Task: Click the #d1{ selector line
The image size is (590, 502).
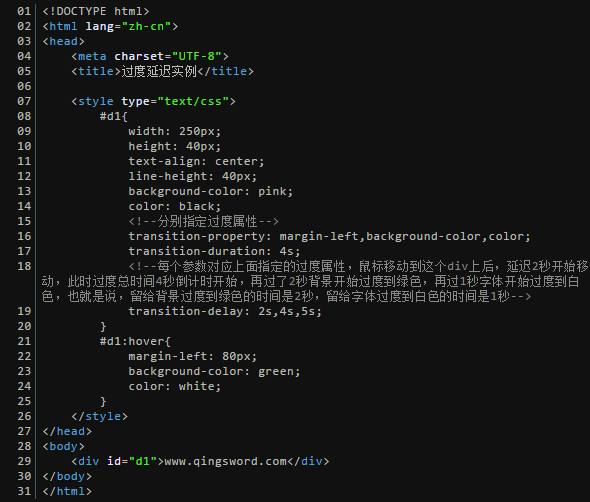Action: coord(114,116)
